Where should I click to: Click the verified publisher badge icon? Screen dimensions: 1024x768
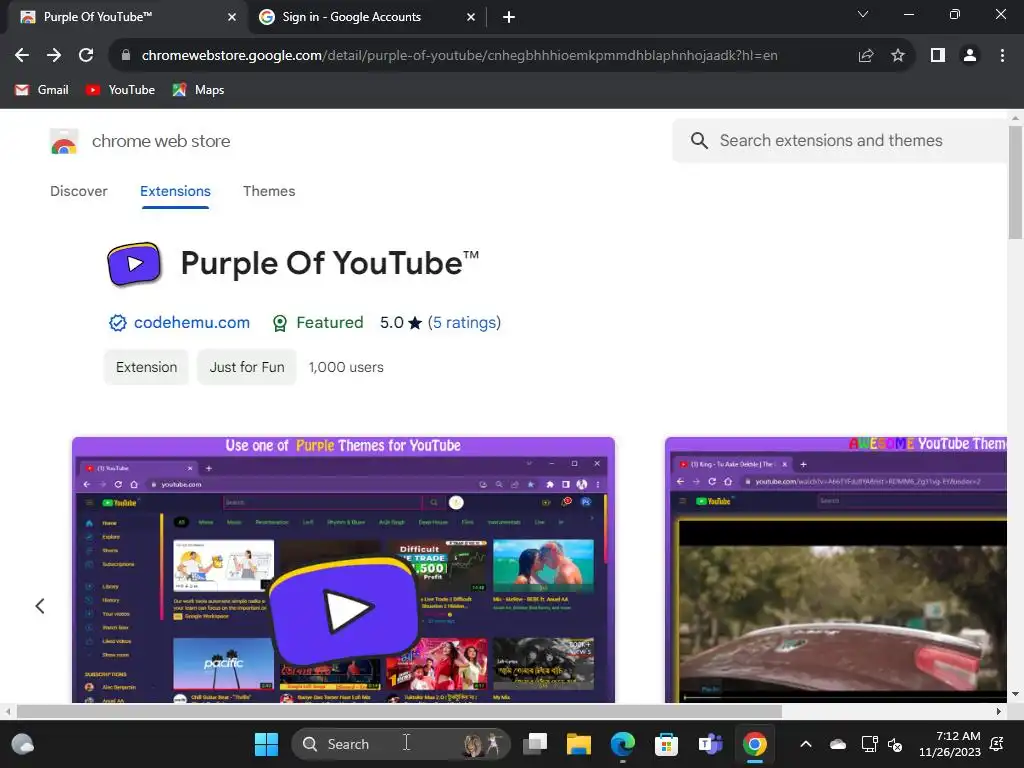click(118, 323)
